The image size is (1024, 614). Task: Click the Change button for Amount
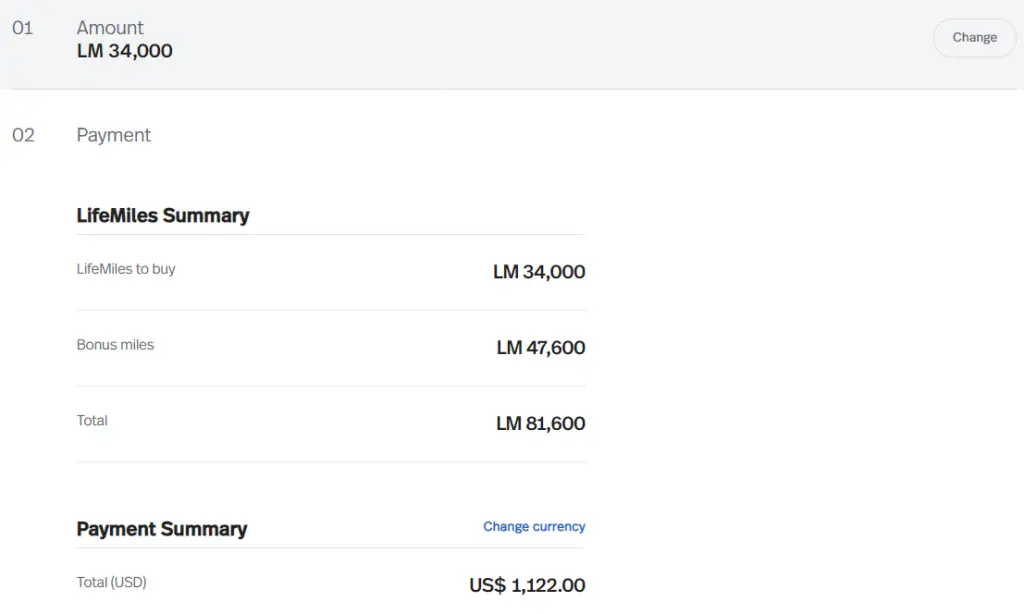(974, 38)
